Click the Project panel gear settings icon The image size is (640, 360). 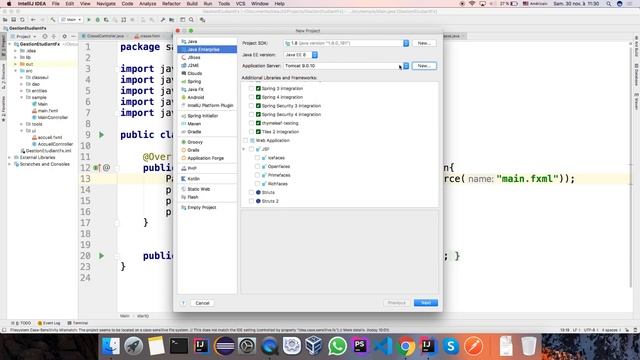coord(64,36)
